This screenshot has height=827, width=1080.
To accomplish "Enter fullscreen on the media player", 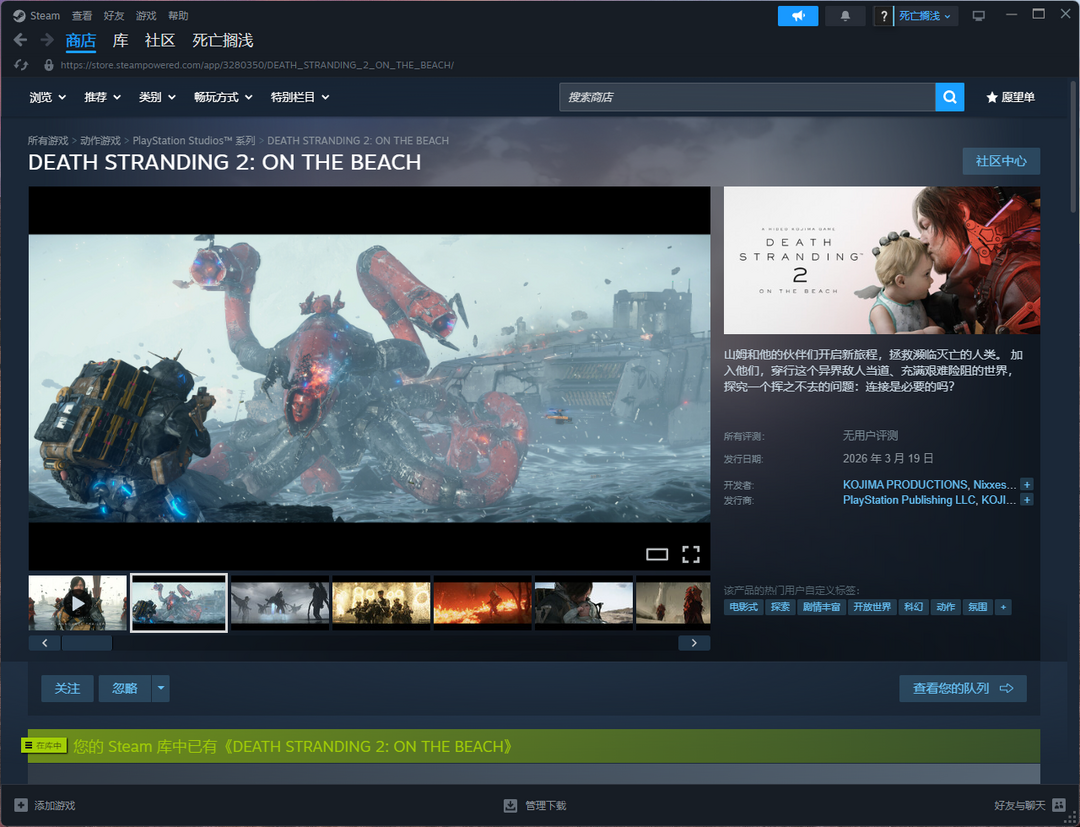I will coord(690,554).
